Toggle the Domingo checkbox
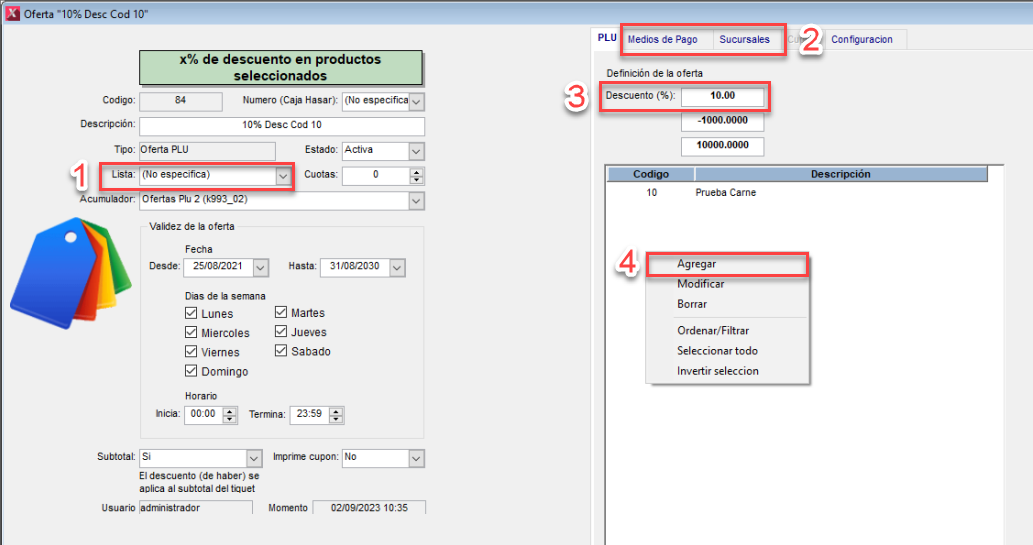The image size is (1033, 545). (192, 371)
